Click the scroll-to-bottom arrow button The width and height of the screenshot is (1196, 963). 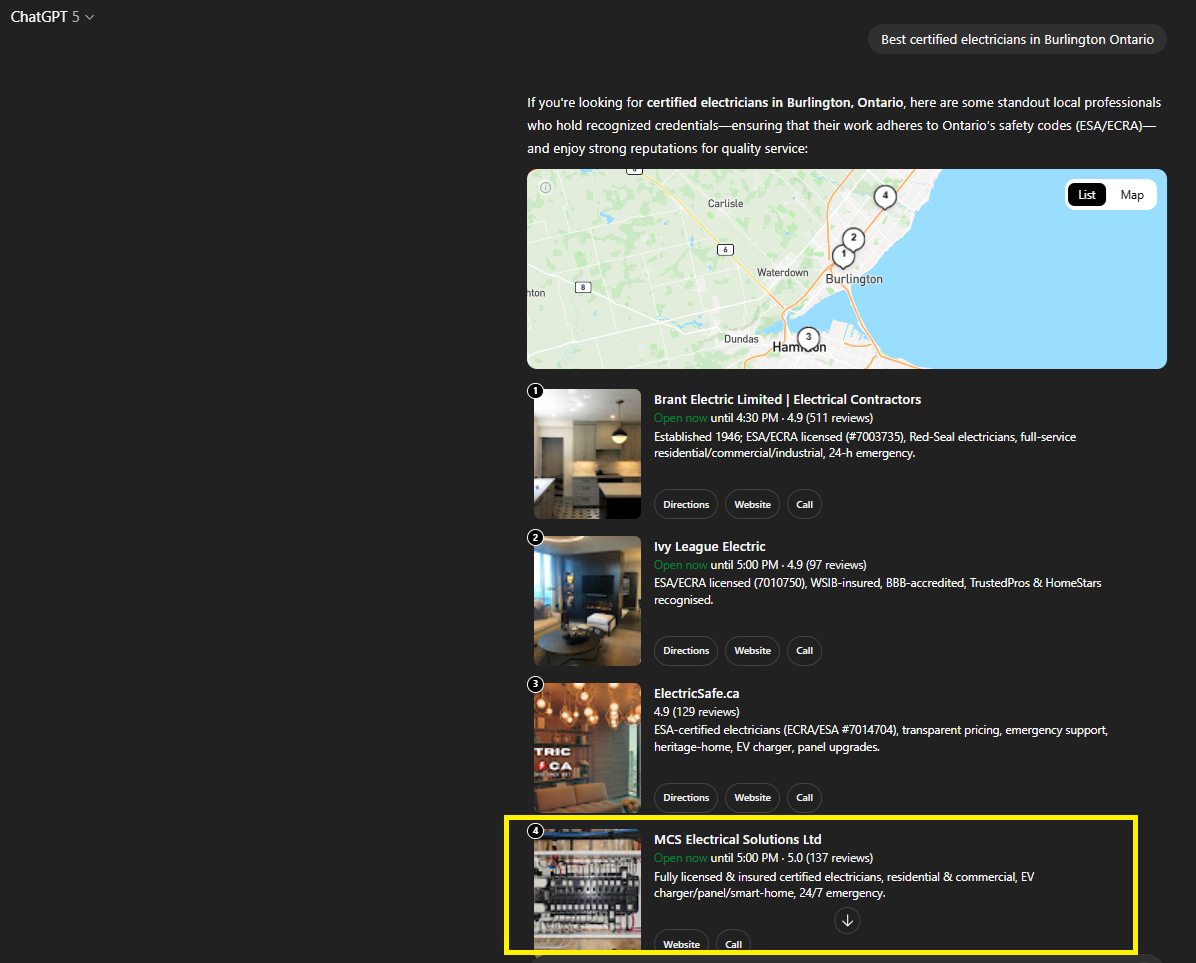(x=847, y=920)
